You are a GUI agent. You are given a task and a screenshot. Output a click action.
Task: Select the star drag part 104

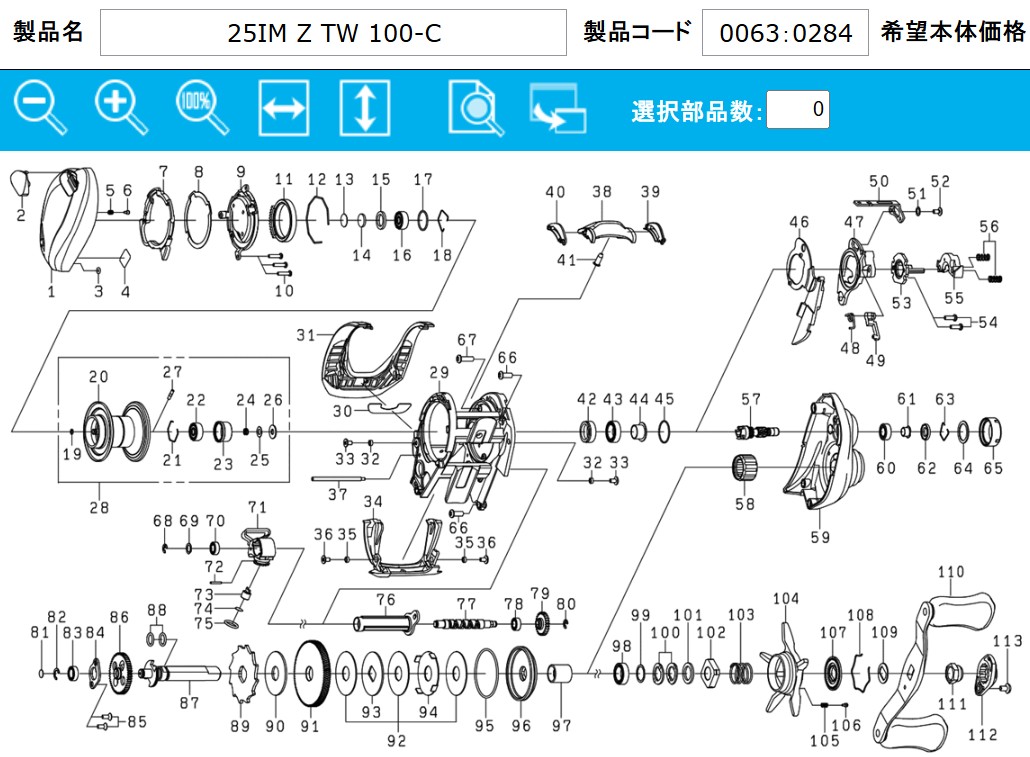tap(783, 663)
